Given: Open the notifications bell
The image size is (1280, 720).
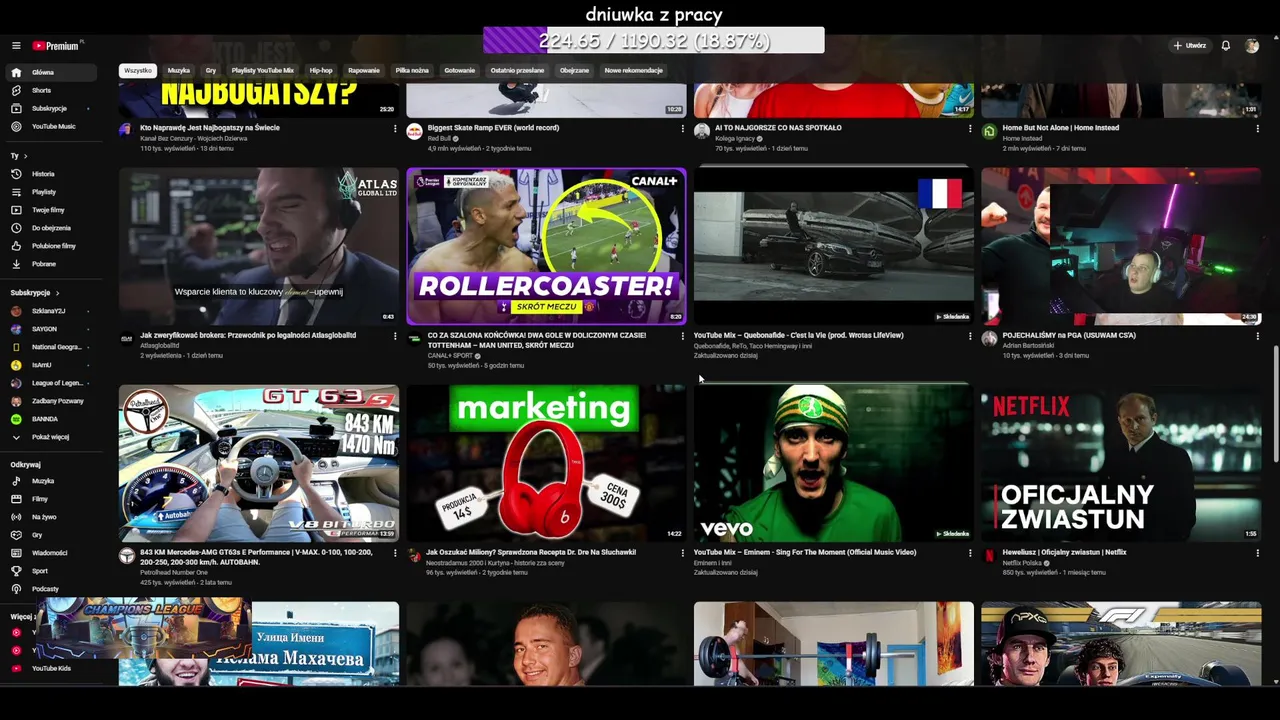Looking at the screenshot, I should pyautogui.click(x=1226, y=46).
